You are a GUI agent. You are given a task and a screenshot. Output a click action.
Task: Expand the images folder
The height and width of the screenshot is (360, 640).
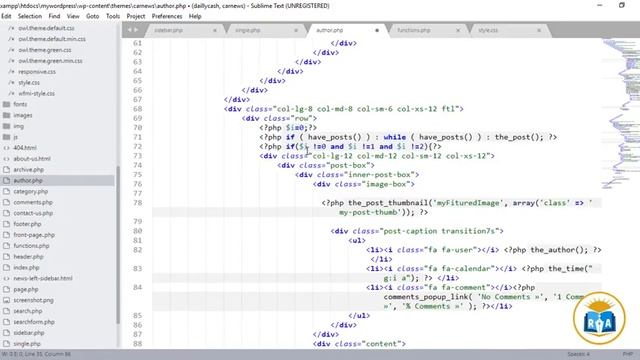click(23, 116)
